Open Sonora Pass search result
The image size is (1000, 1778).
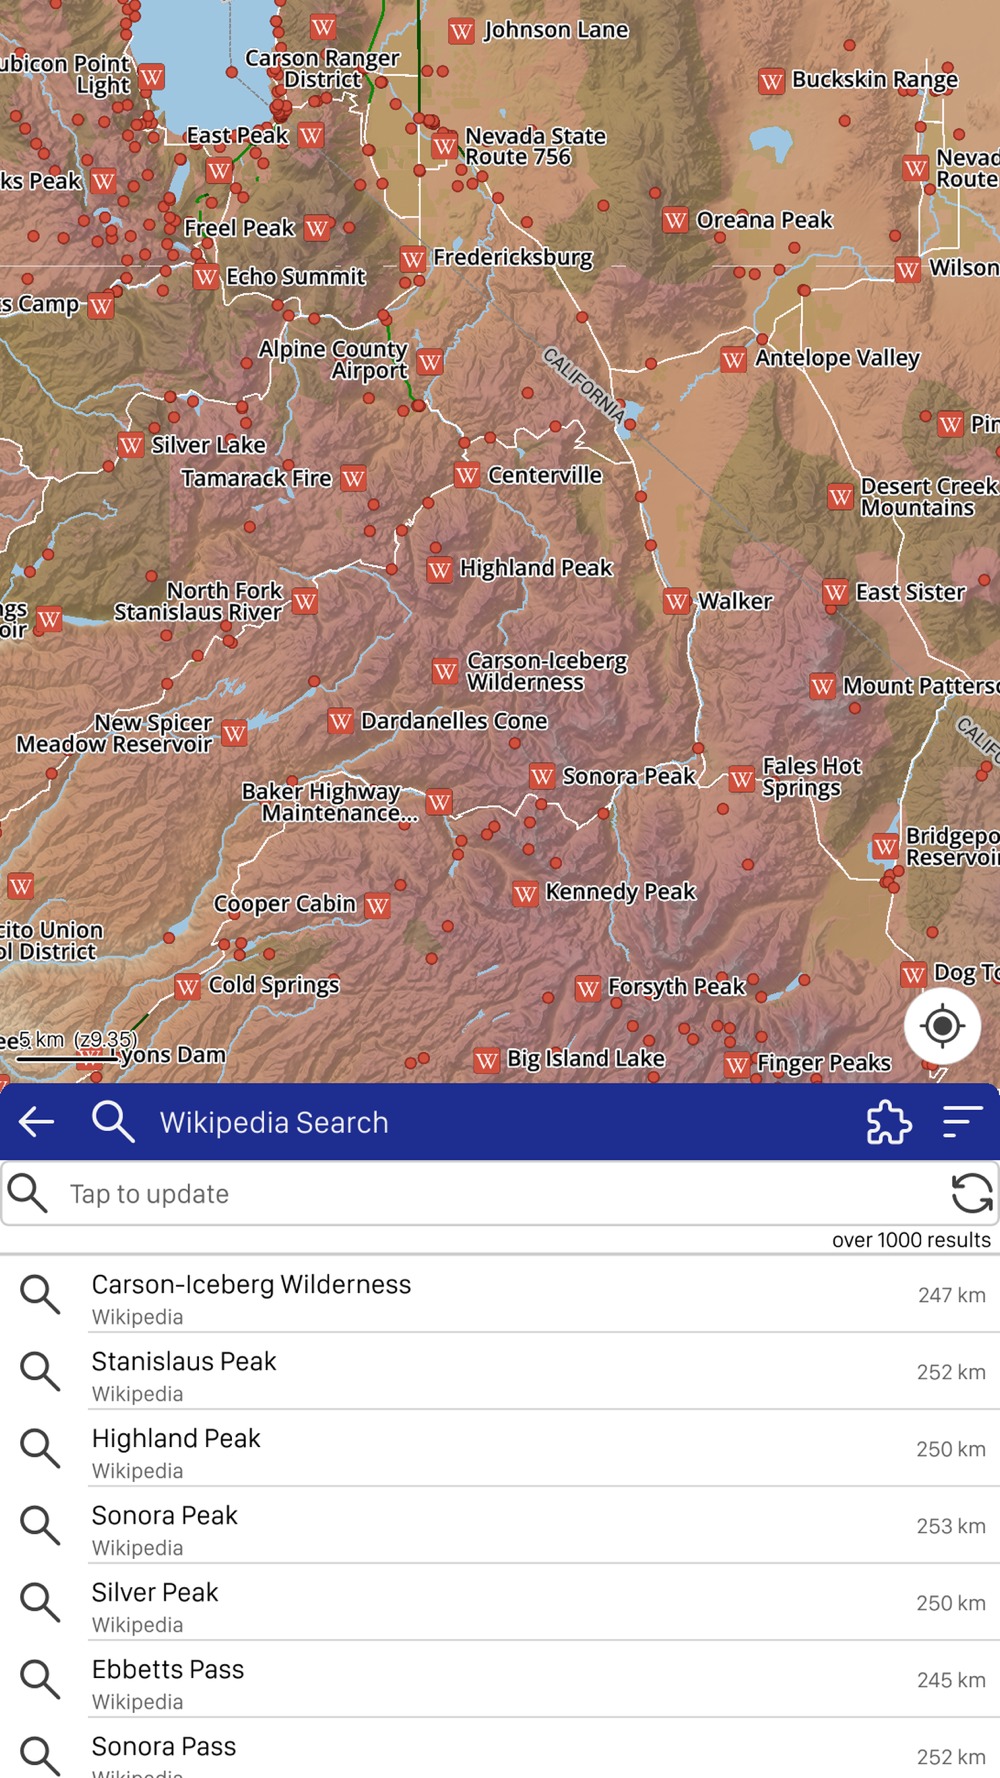click(x=500, y=1749)
